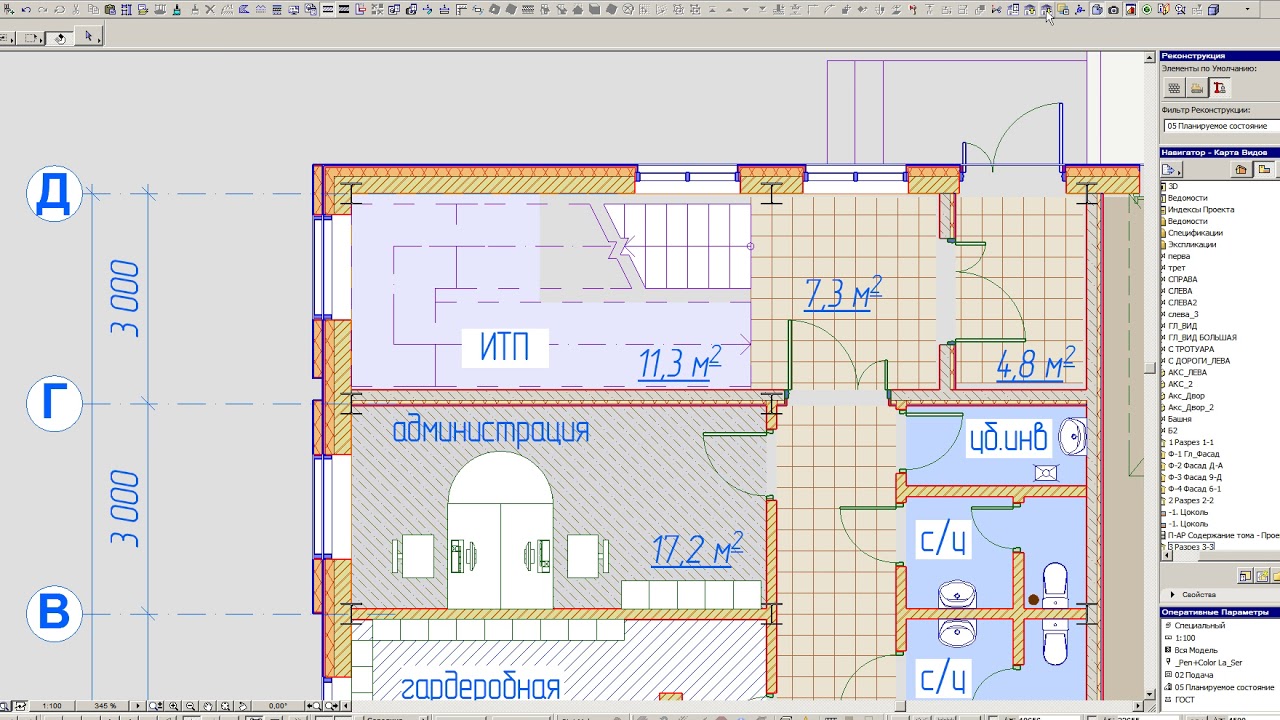
Task: Click the ГОСТ quick option
Action: click(1184, 700)
